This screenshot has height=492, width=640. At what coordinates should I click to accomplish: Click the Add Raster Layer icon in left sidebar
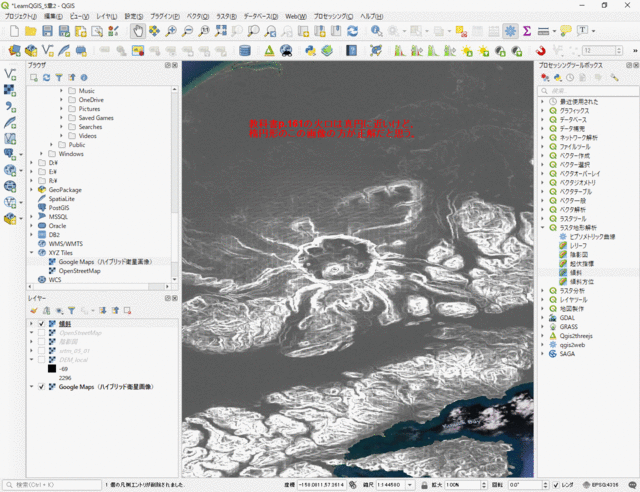tap(10, 90)
